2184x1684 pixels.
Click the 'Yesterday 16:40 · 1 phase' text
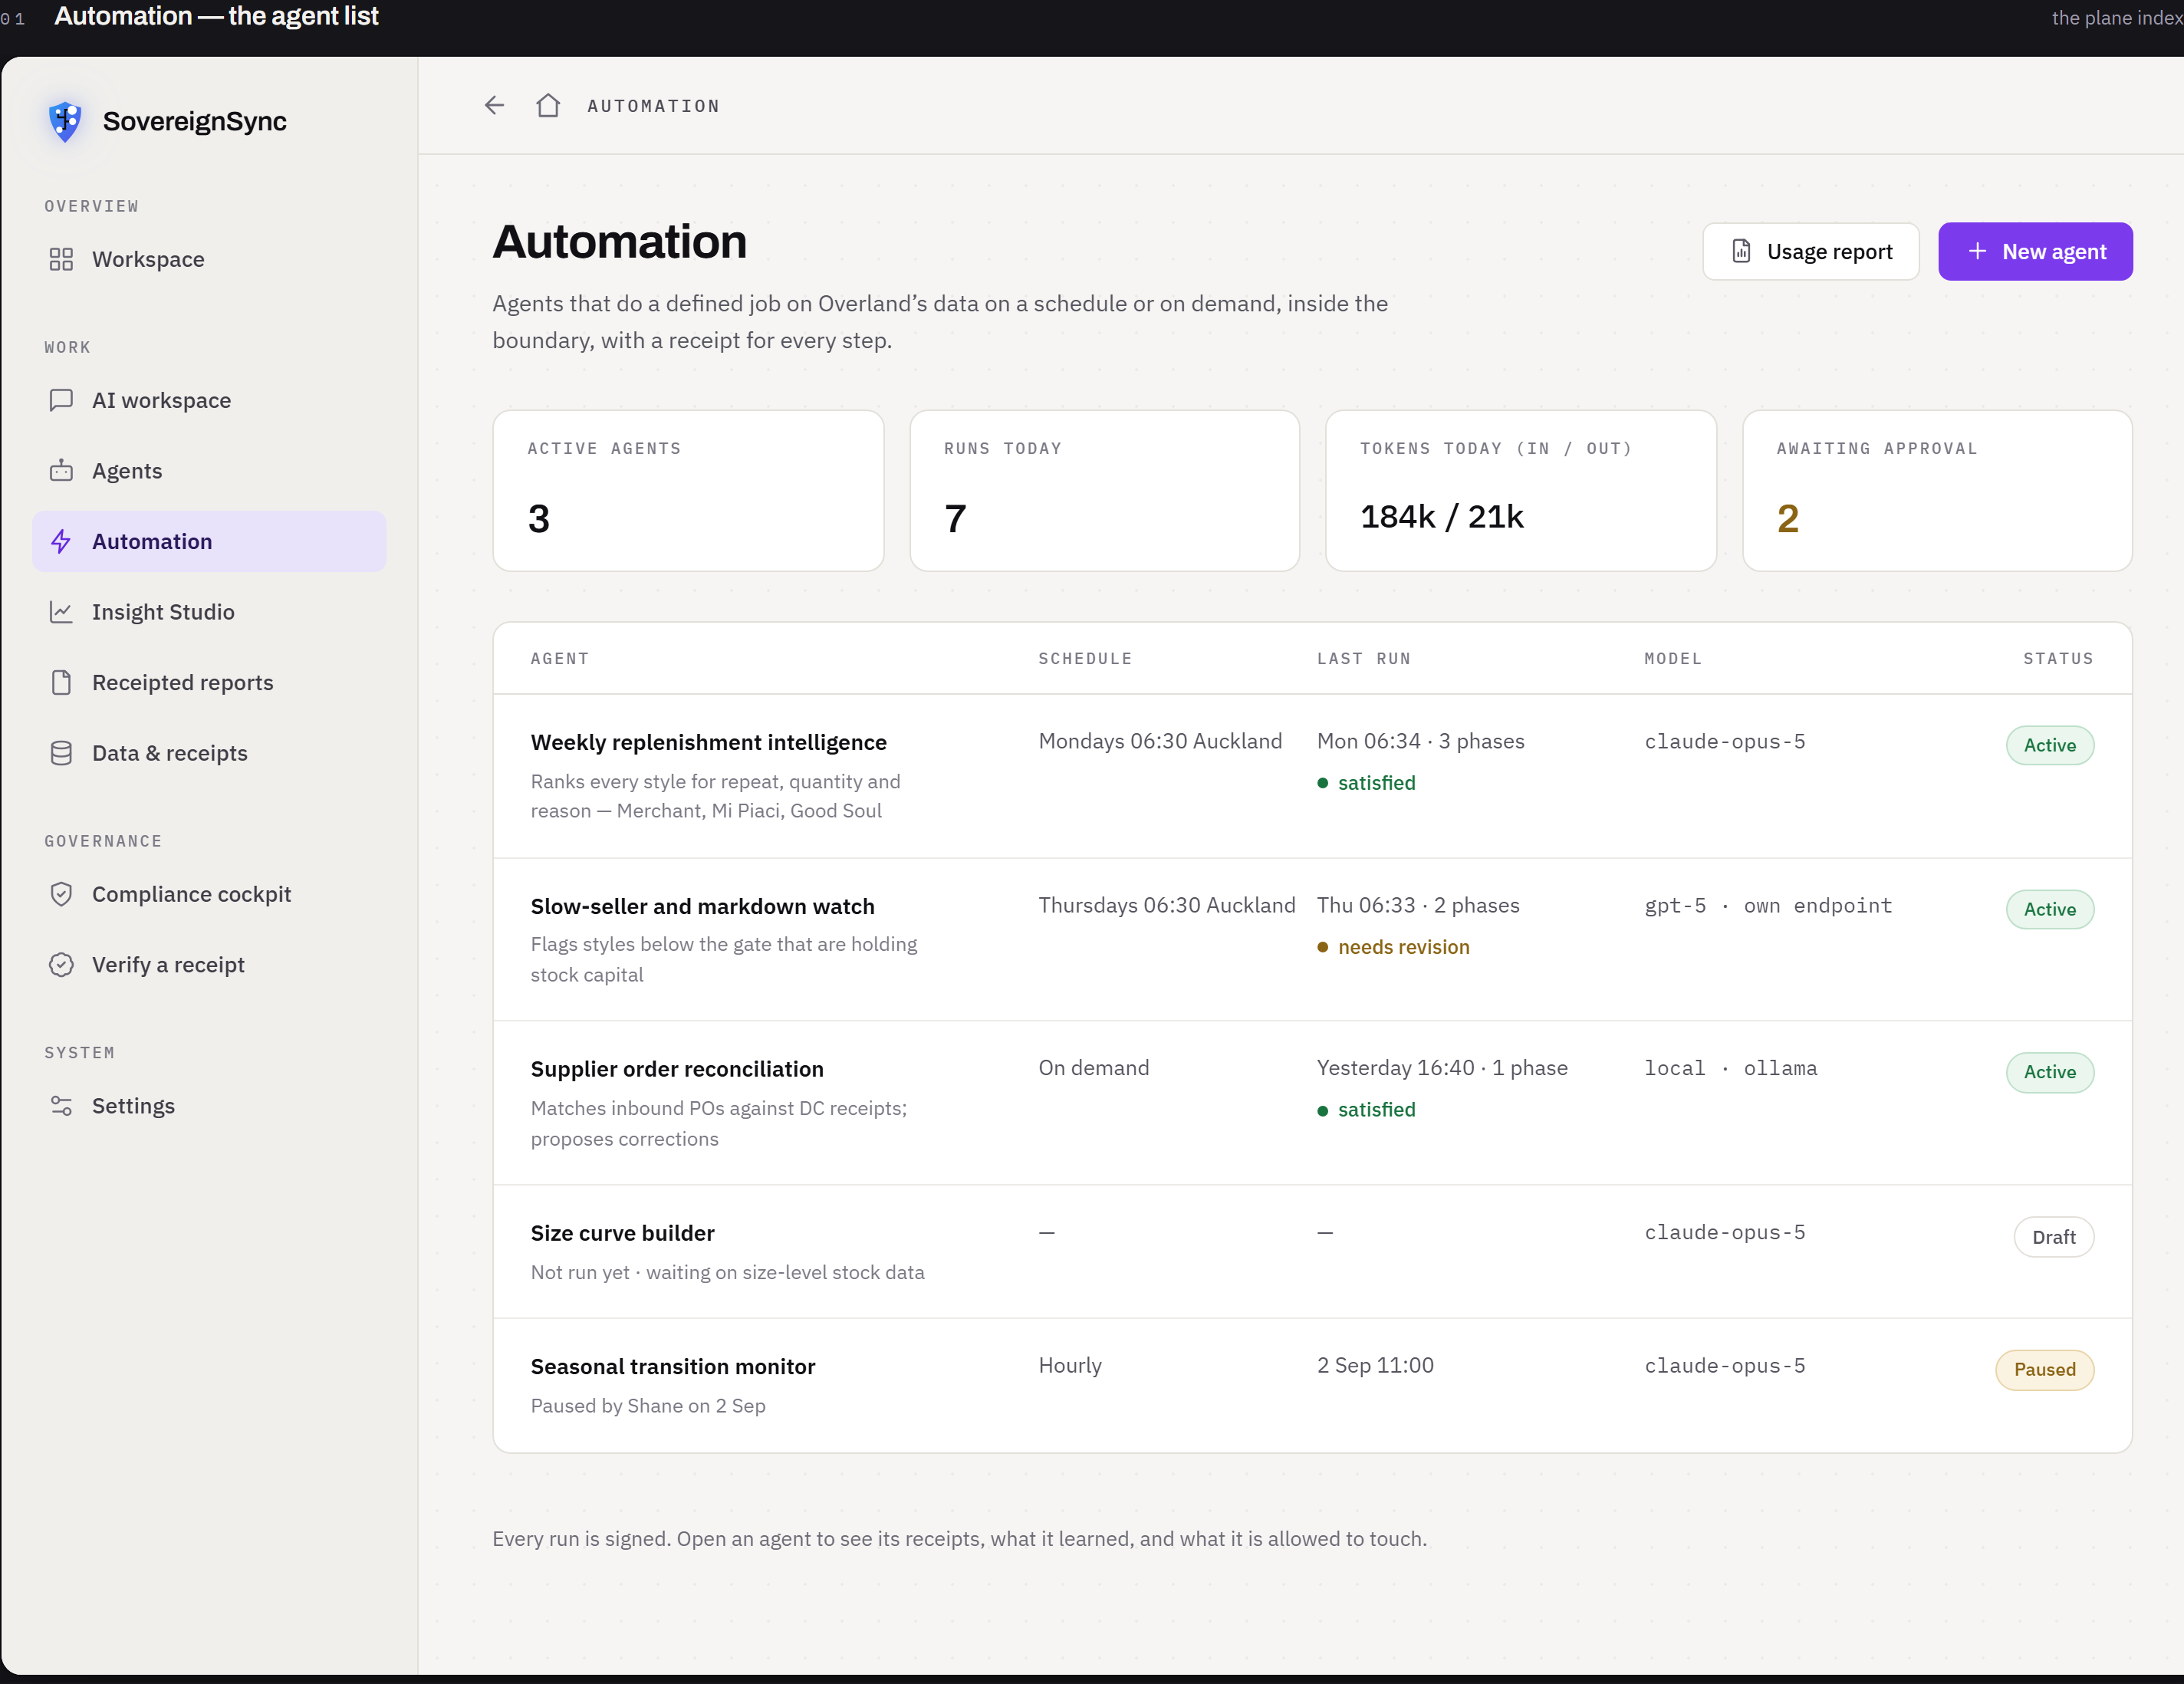click(1442, 1068)
